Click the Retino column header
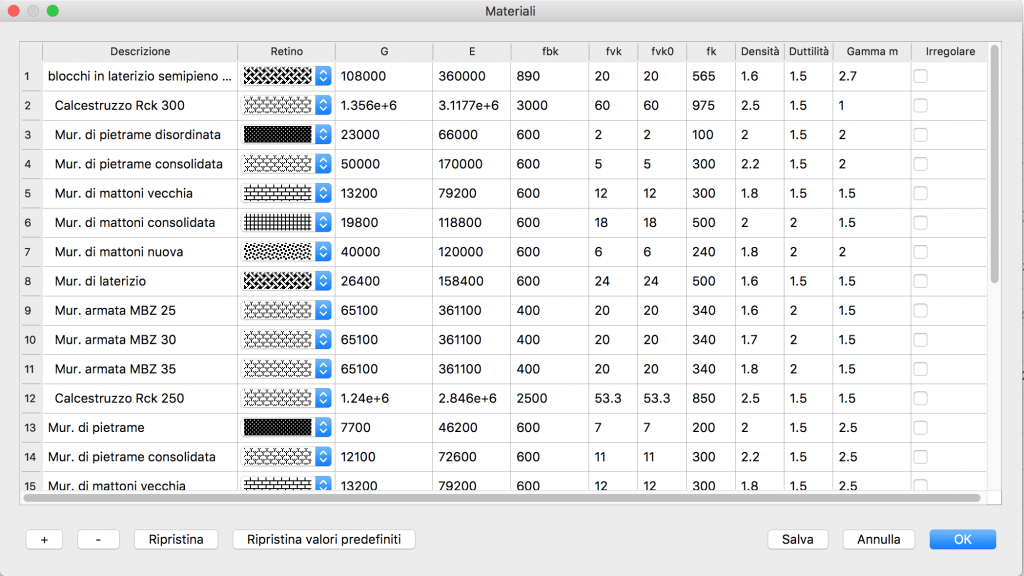The height and width of the screenshot is (576, 1024). tap(287, 52)
